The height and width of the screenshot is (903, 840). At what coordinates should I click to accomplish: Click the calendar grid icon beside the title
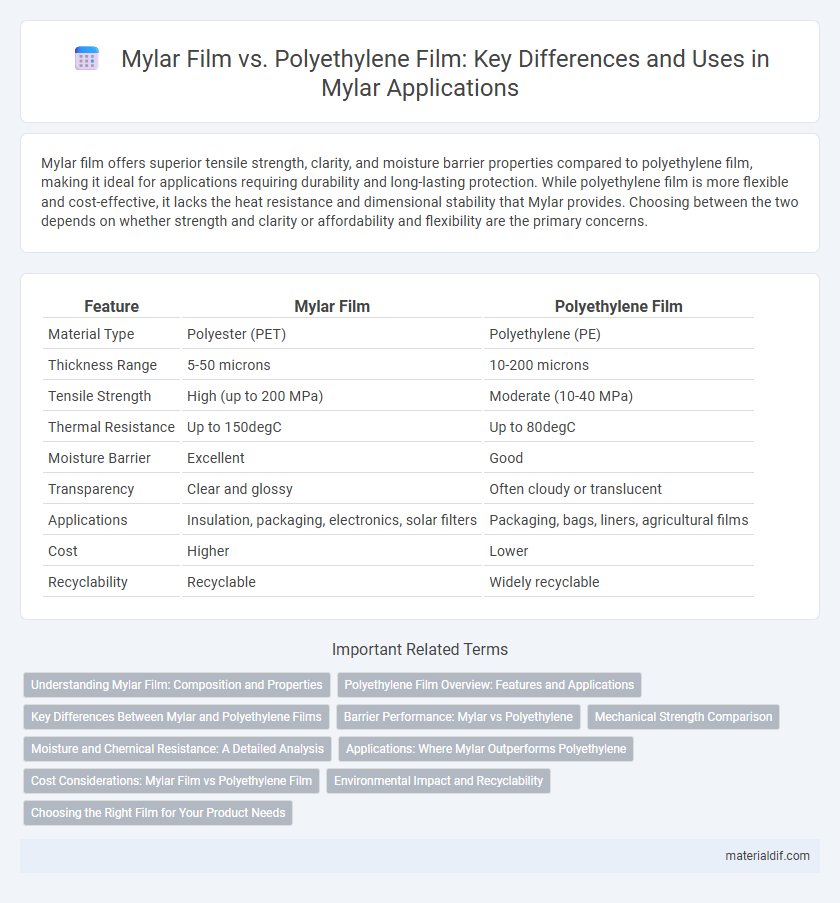coord(87,59)
